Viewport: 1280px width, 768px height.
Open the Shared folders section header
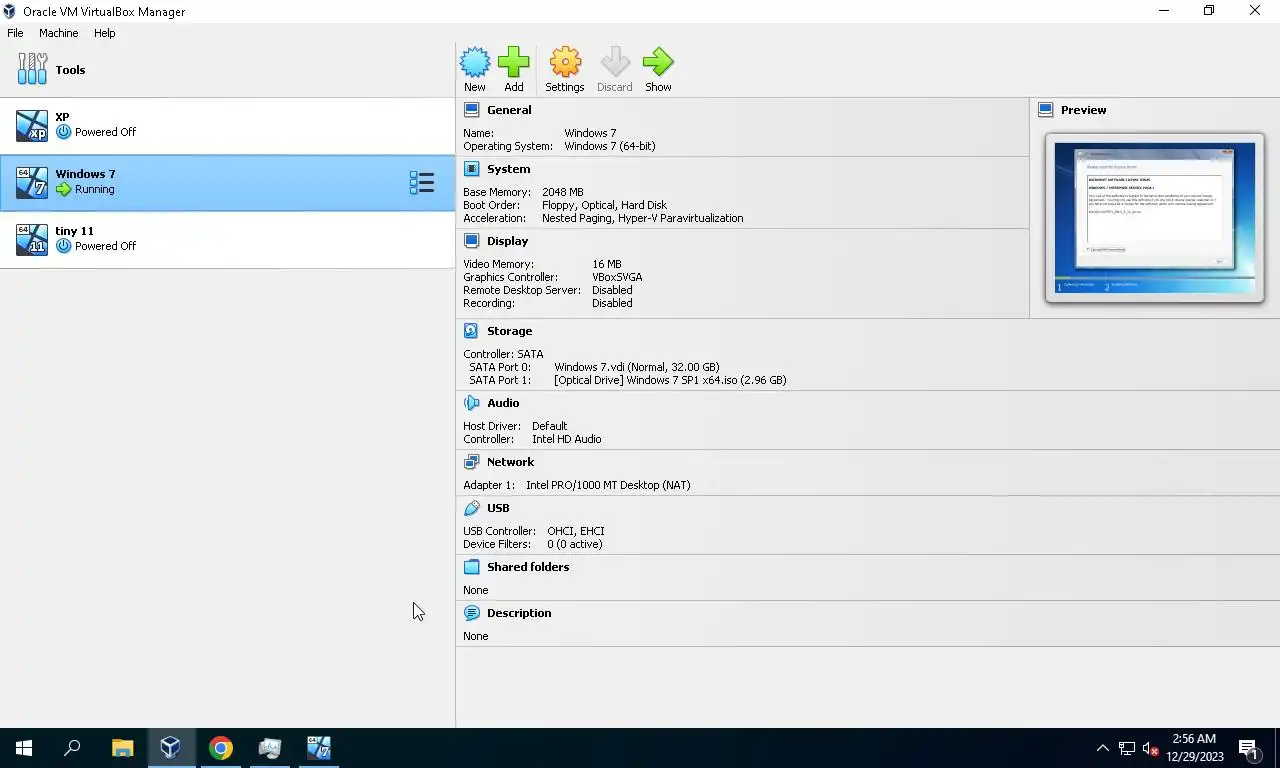528,567
